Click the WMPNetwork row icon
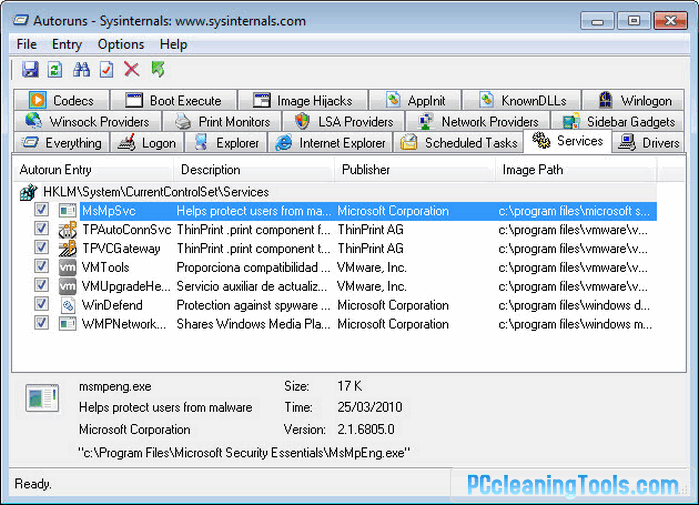Screen dimensions: 699x505 [x=68, y=324]
